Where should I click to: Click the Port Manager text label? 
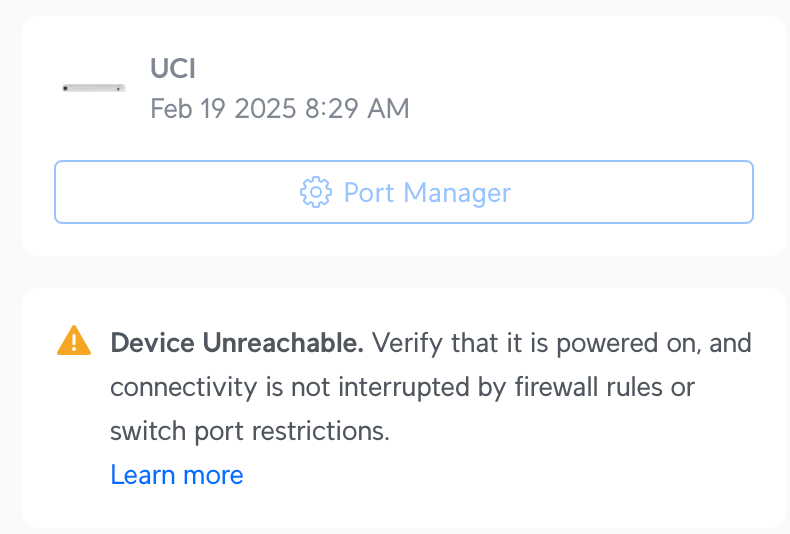tap(427, 192)
